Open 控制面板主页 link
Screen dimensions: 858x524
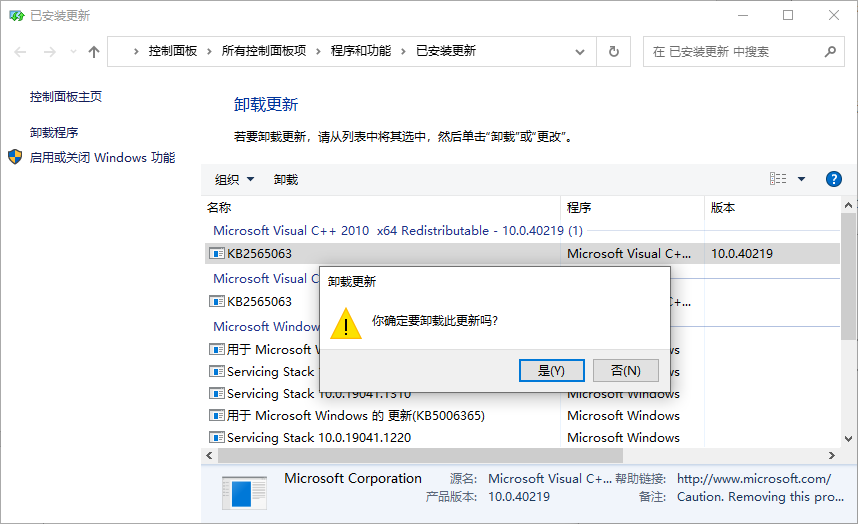click(66, 97)
